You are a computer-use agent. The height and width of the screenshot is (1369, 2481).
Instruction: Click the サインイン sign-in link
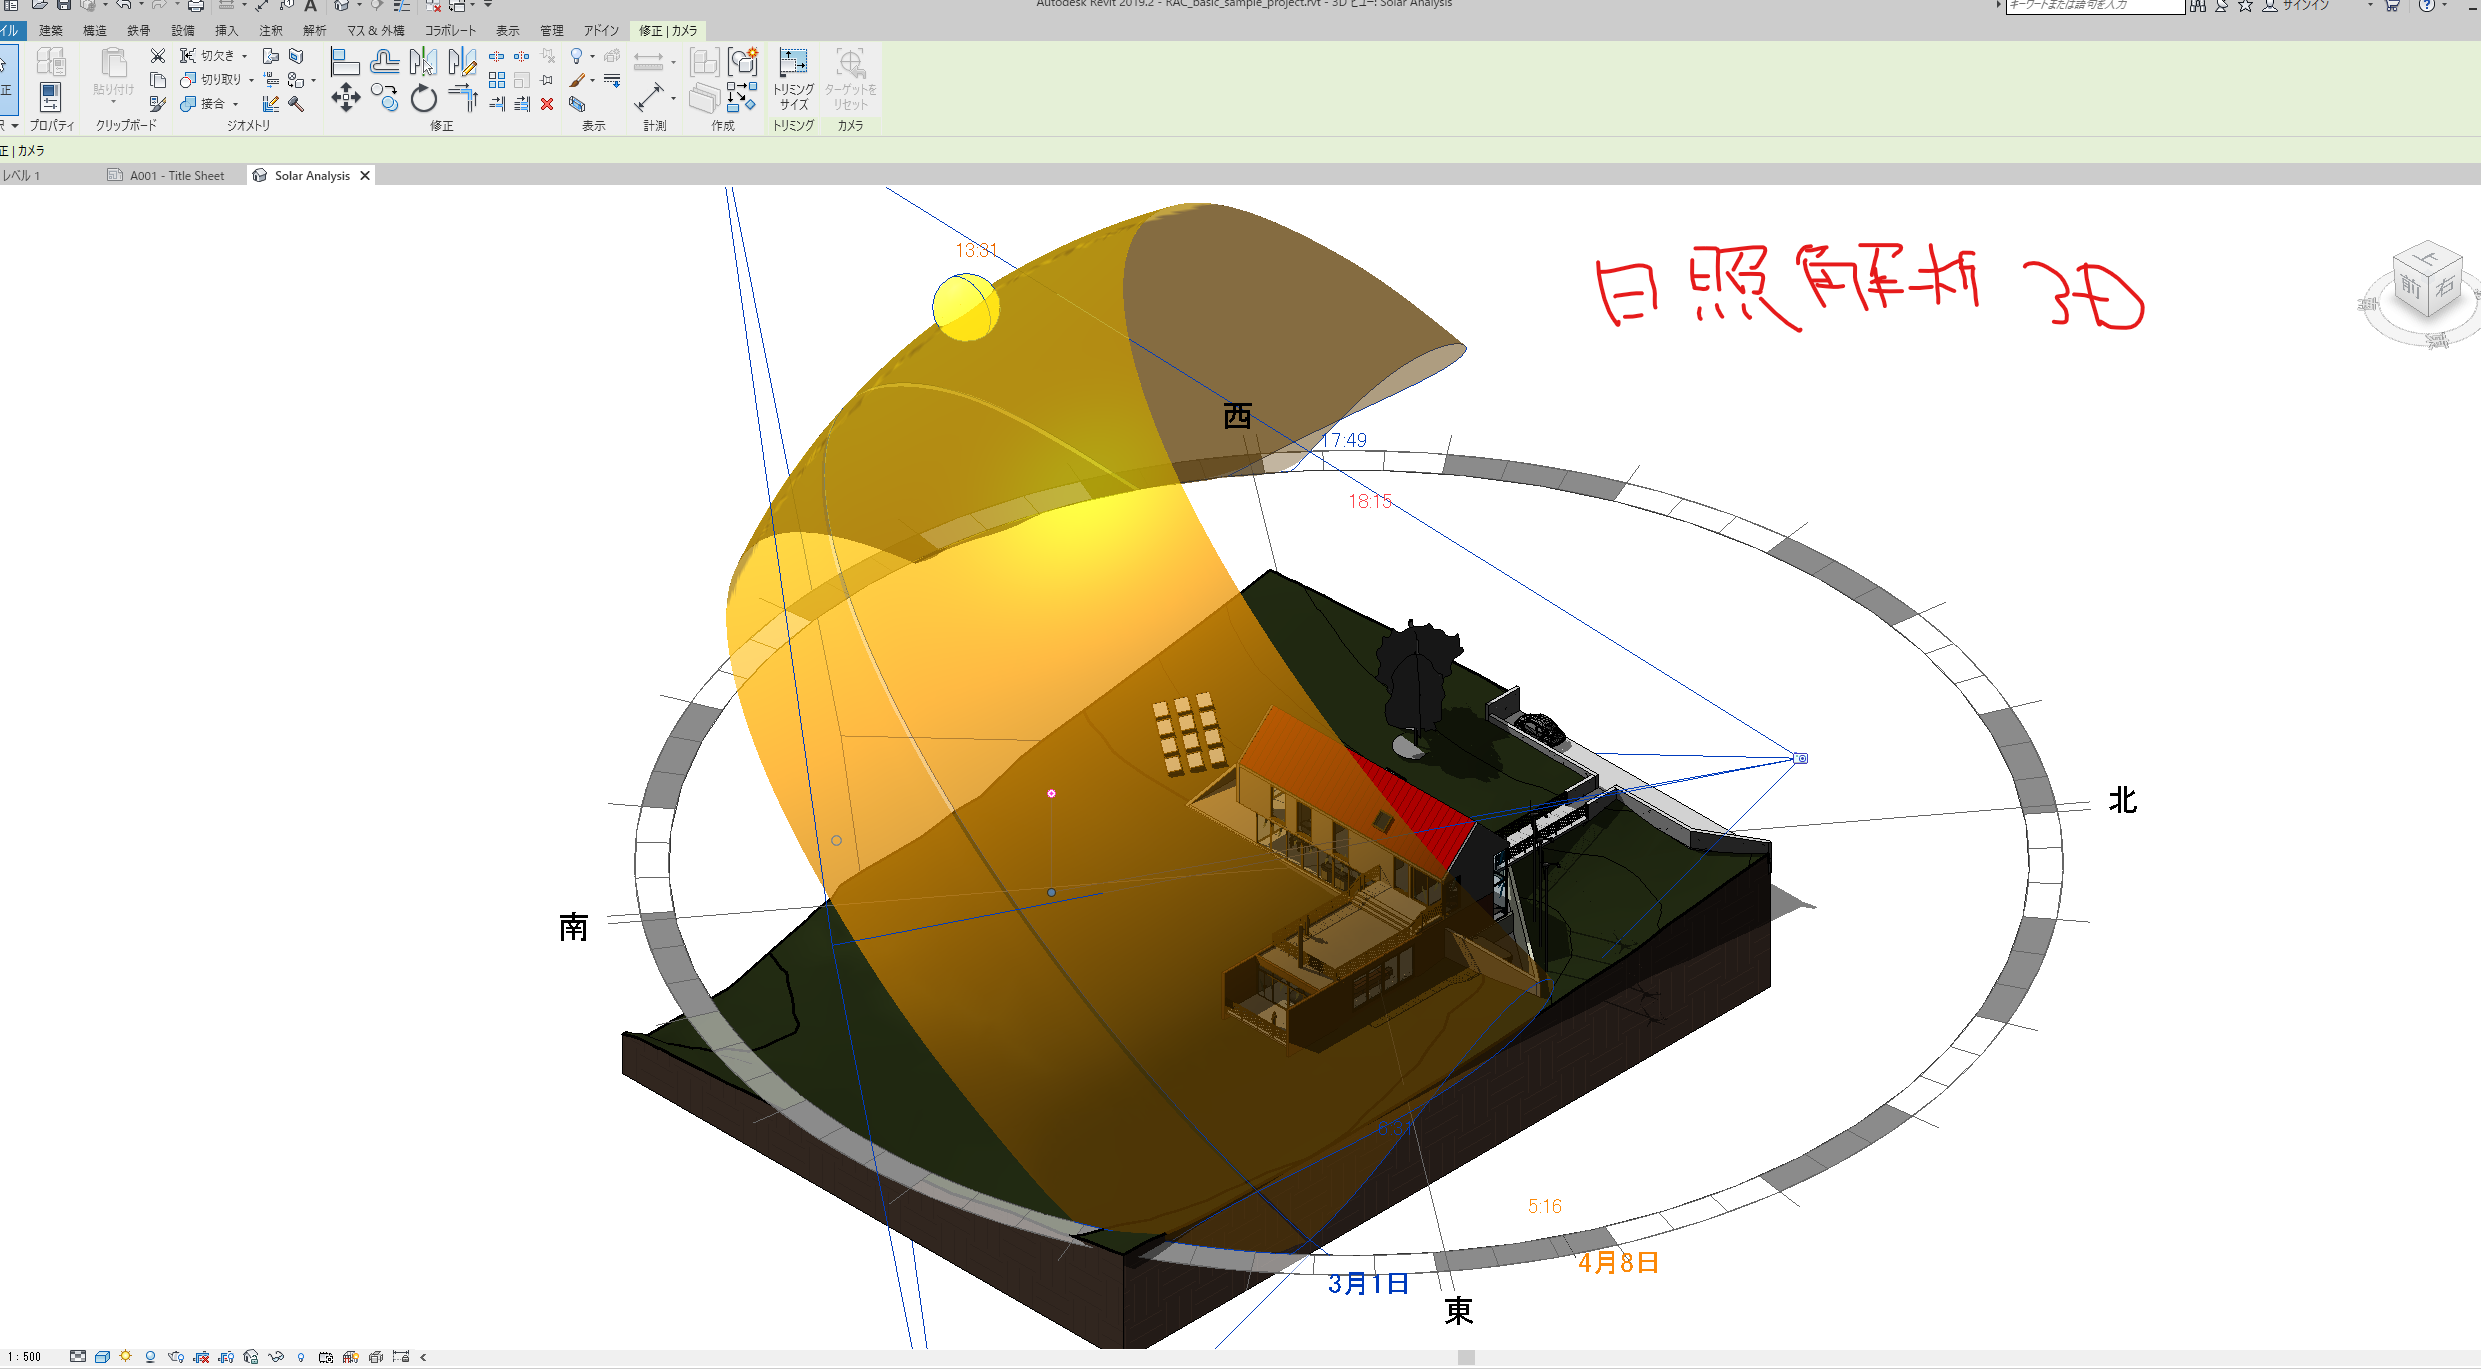tap(2307, 6)
